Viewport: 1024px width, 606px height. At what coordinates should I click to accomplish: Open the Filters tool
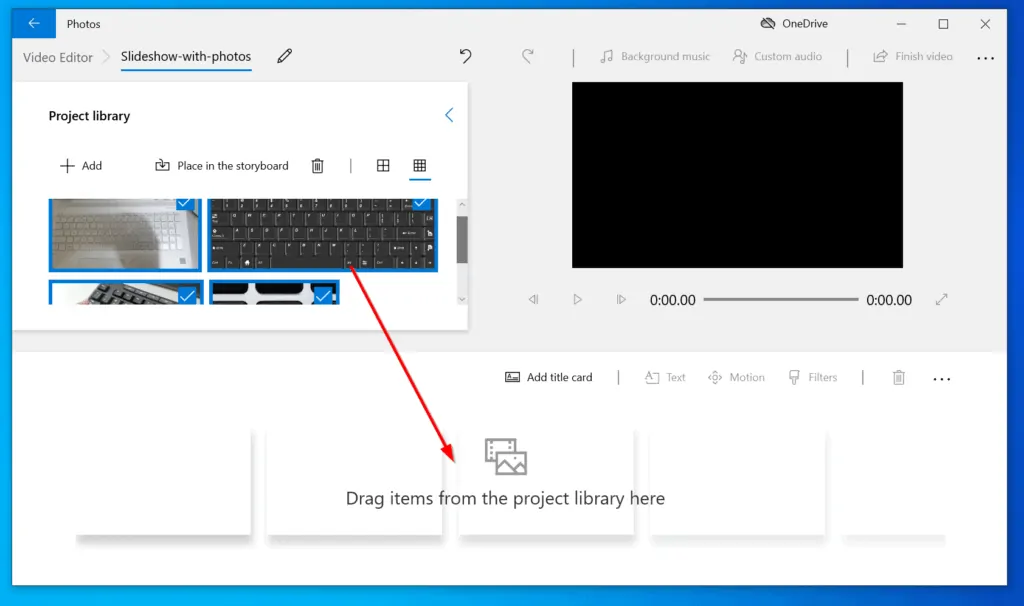[x=812, y=377]
